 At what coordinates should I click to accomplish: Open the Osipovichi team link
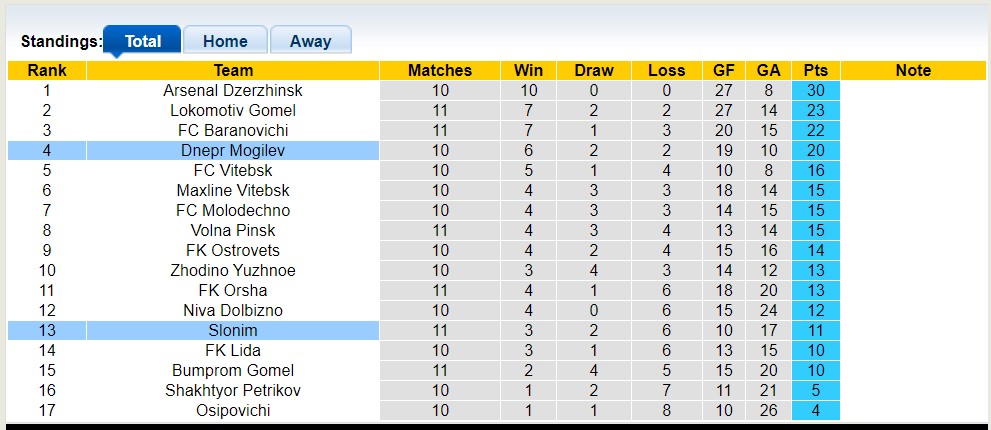click(x=233, y=410)
